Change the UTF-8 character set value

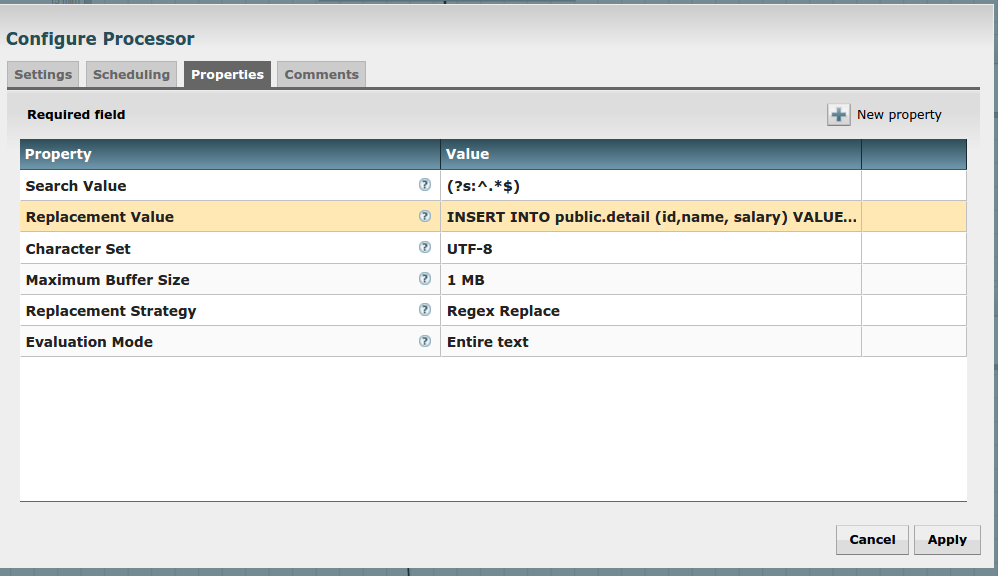[650, 249]
